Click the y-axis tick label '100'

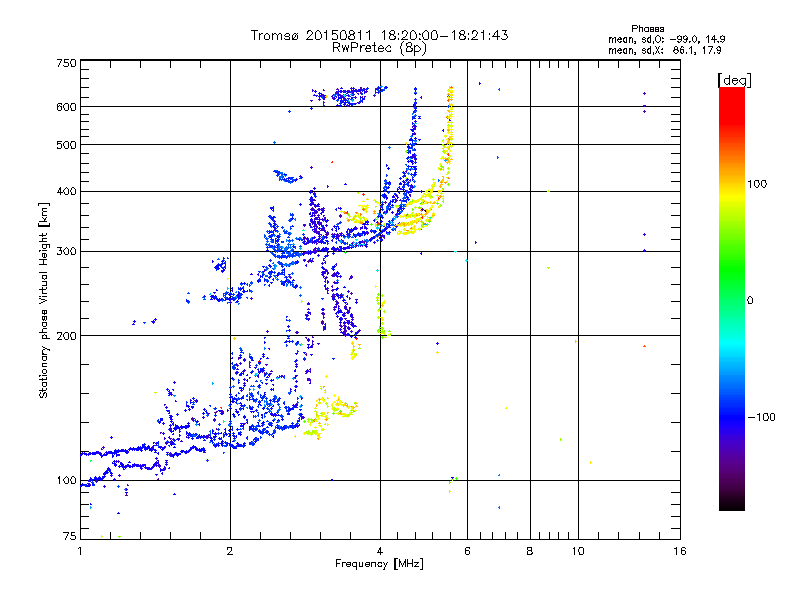(x=66, y=481)
